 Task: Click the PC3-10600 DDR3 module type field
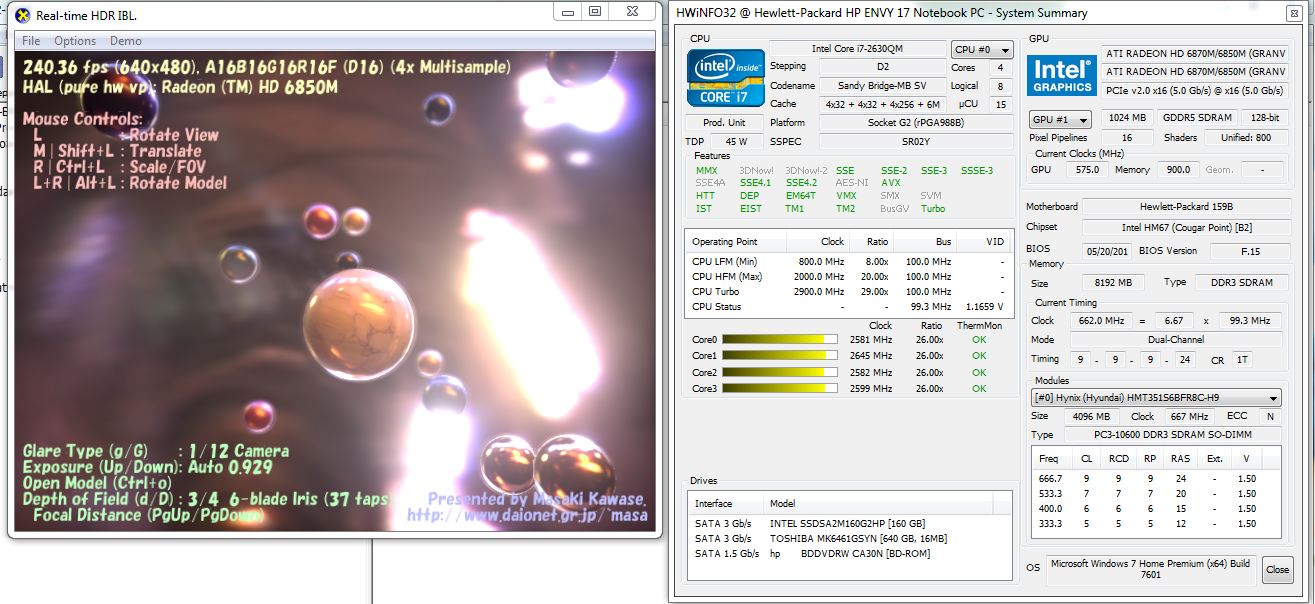coord(1171,435)
